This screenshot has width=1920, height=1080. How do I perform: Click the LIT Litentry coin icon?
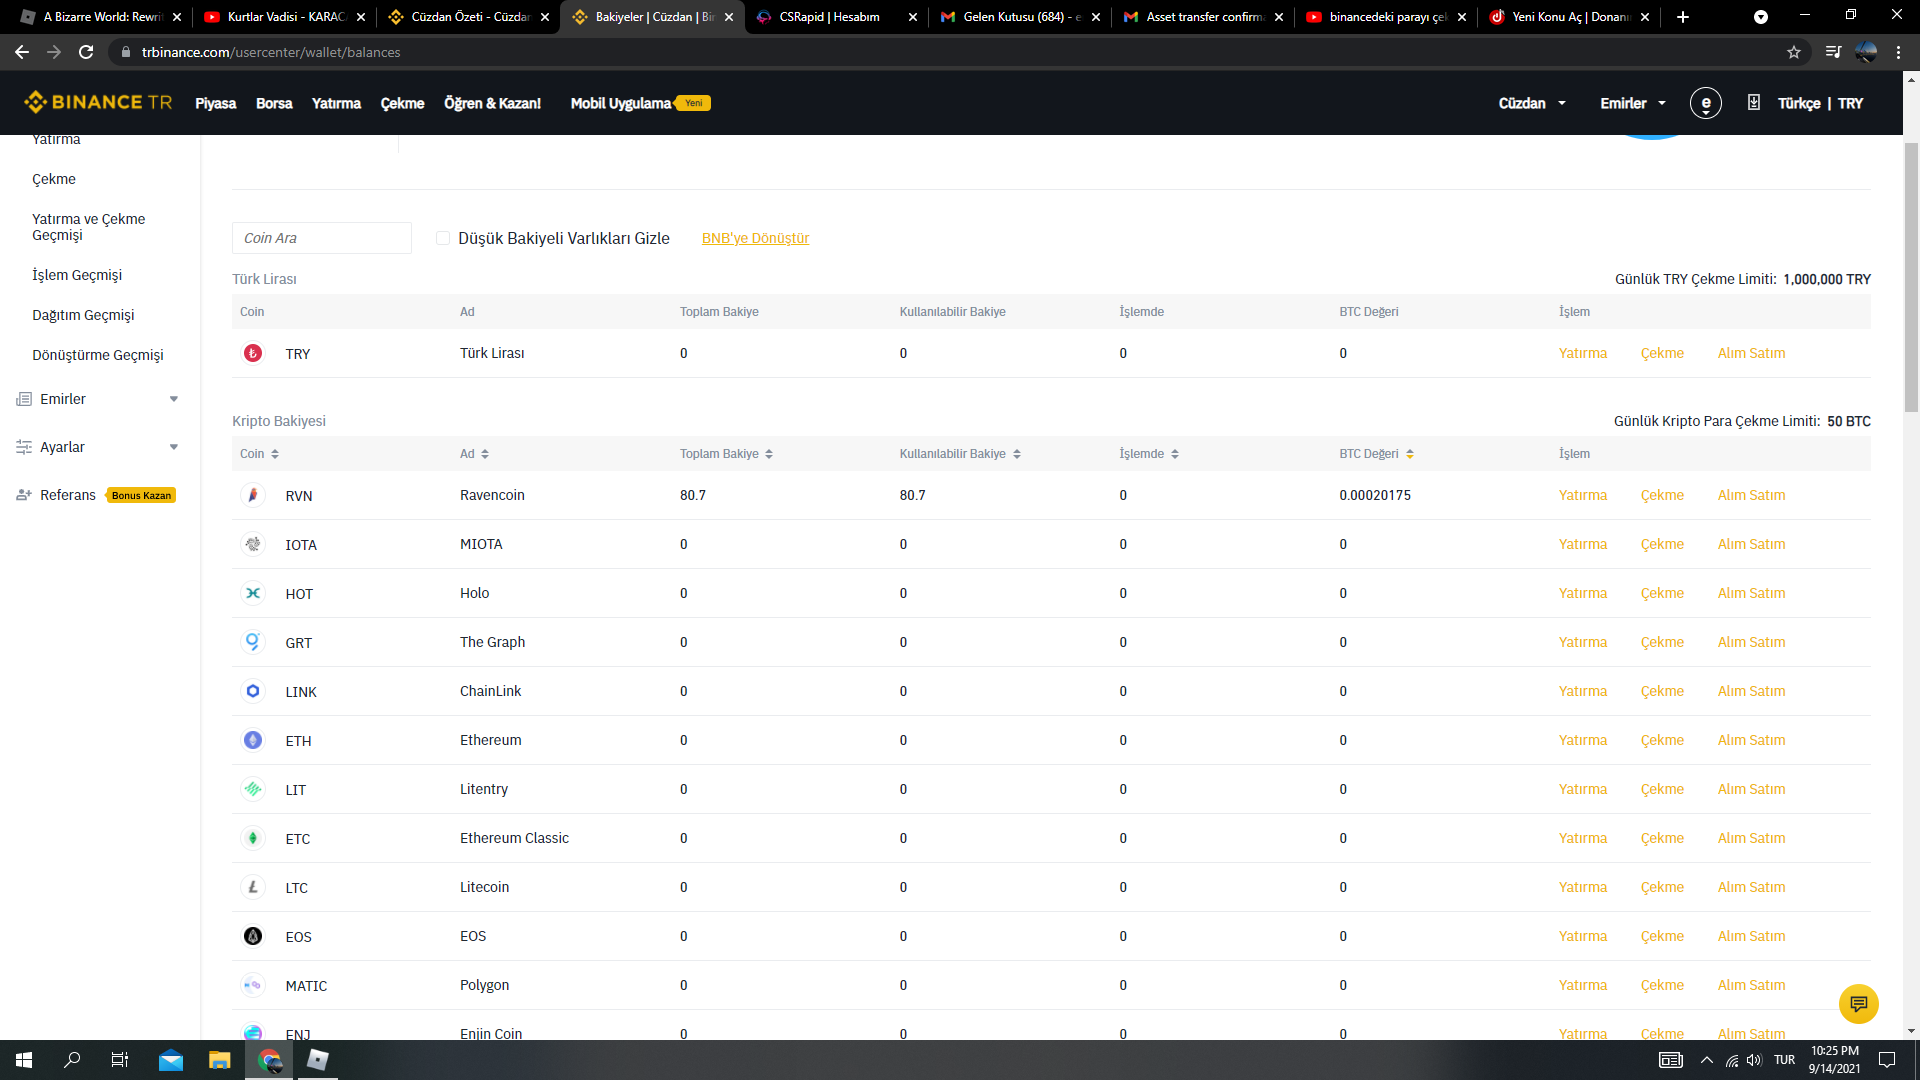[x=253, y=789]
